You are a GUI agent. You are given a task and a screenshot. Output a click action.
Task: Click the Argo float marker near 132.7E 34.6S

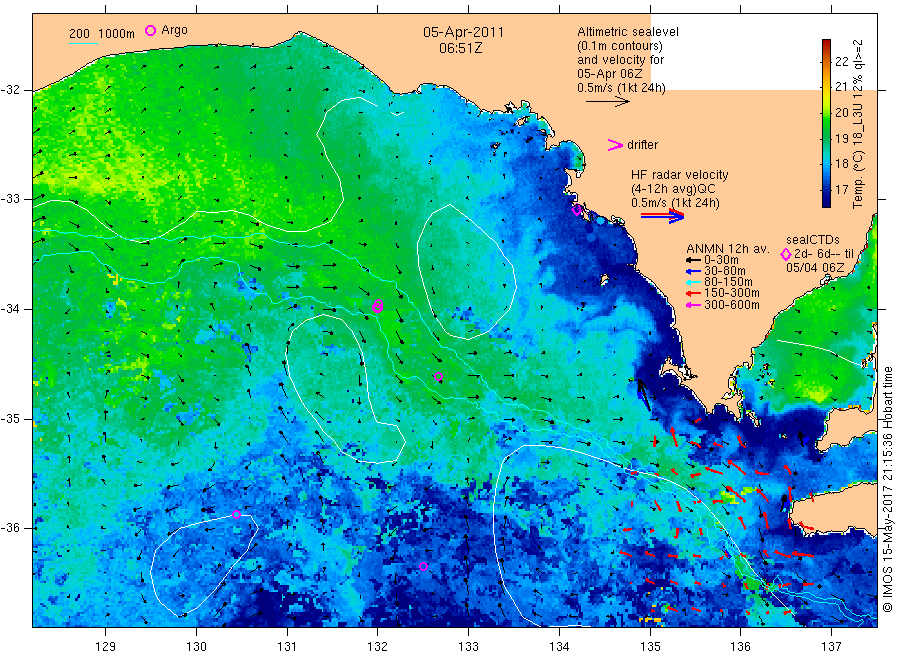tap(438, 377)
